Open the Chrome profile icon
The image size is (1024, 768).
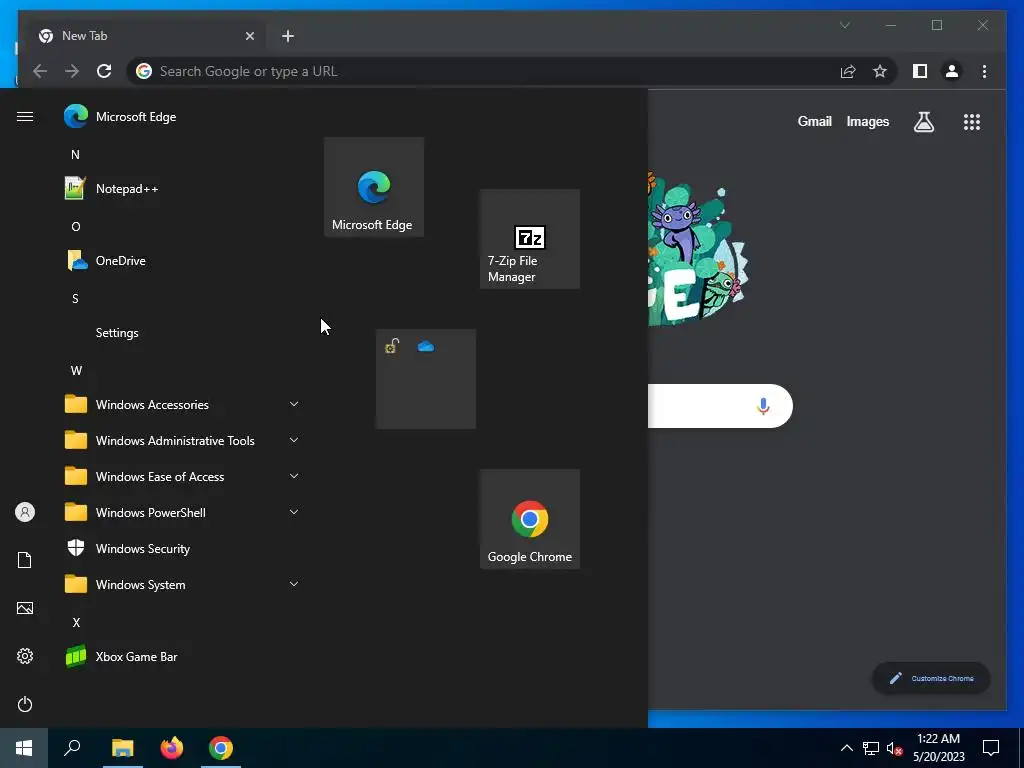pyautogui.click(x=952, y=71)
